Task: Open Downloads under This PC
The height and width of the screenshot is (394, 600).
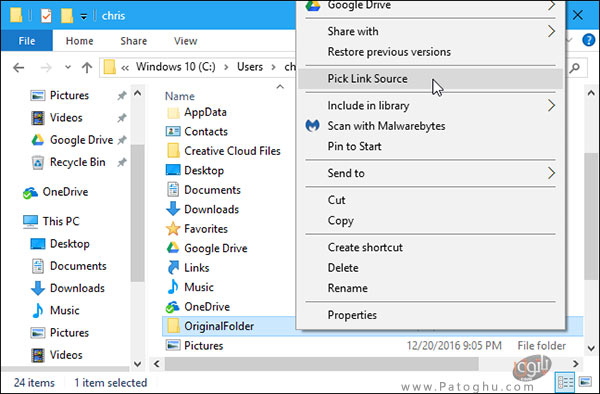Action: click(x=77, y=288)
